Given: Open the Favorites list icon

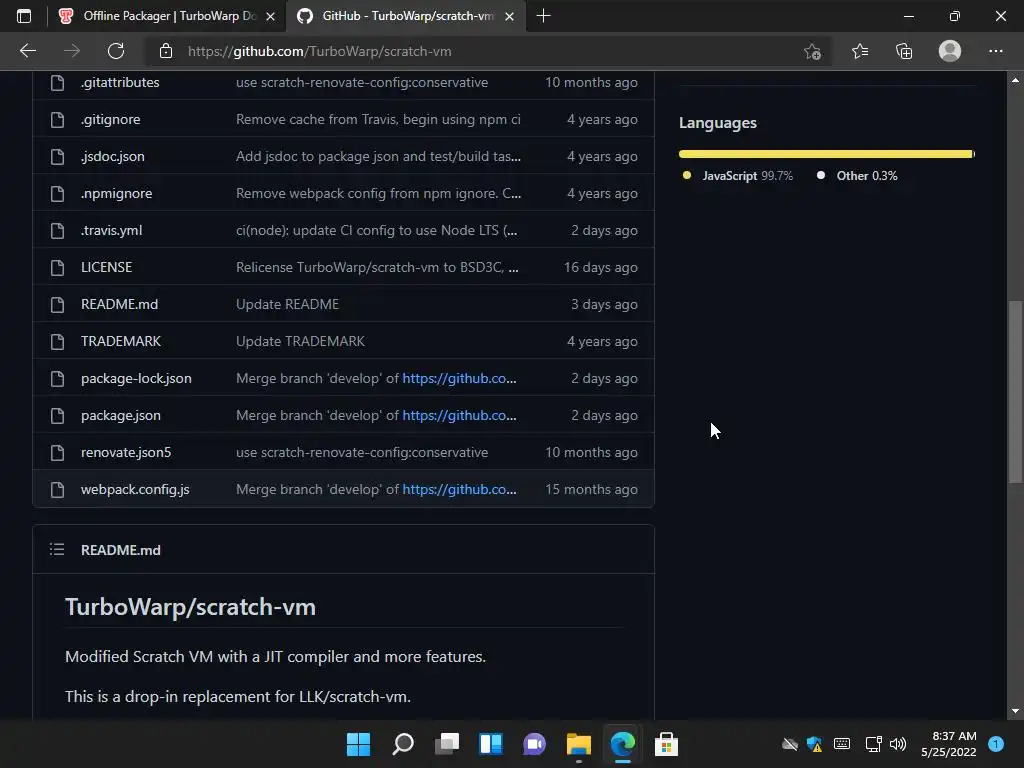Looking at the screenshot, I should click(860, 51).
